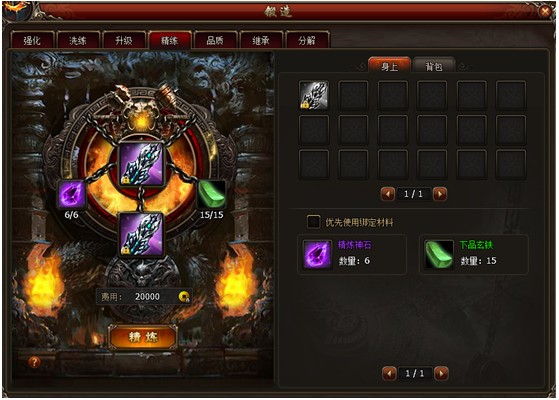
Task: Open the question mark help icon
Action: pyautogui.click(x=34, y=362)
